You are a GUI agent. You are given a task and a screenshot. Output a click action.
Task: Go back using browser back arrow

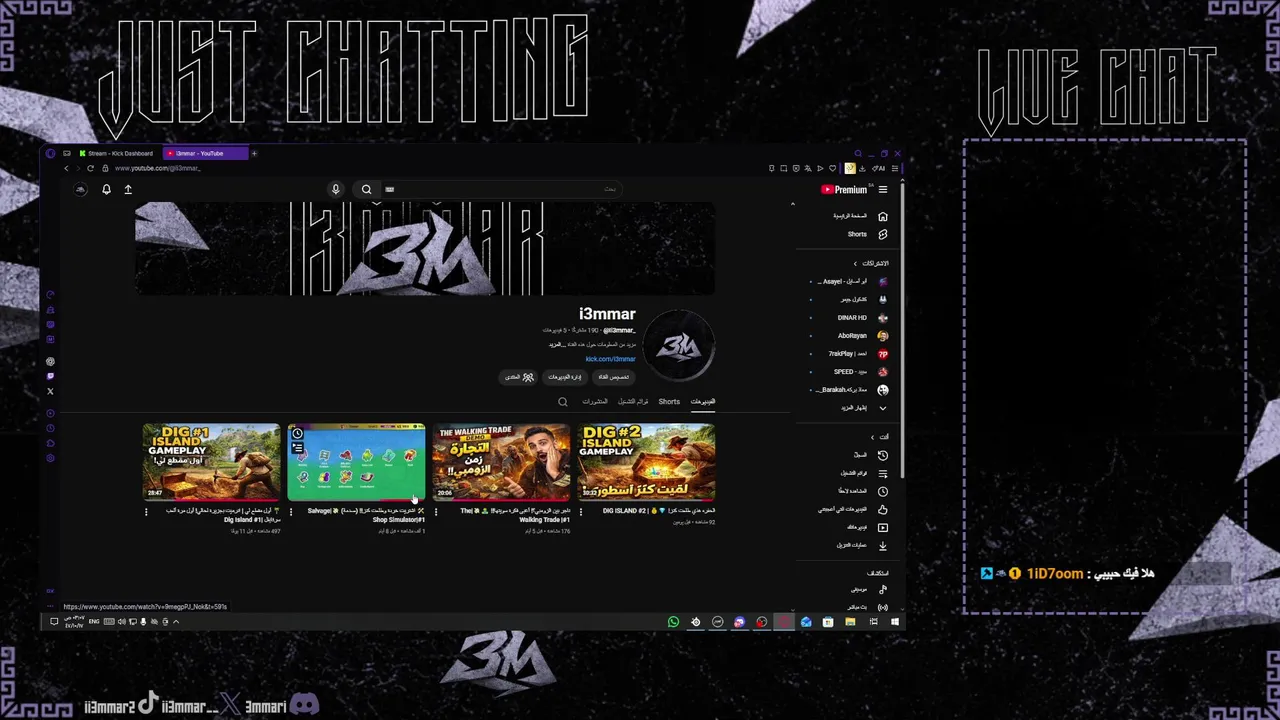66,168
